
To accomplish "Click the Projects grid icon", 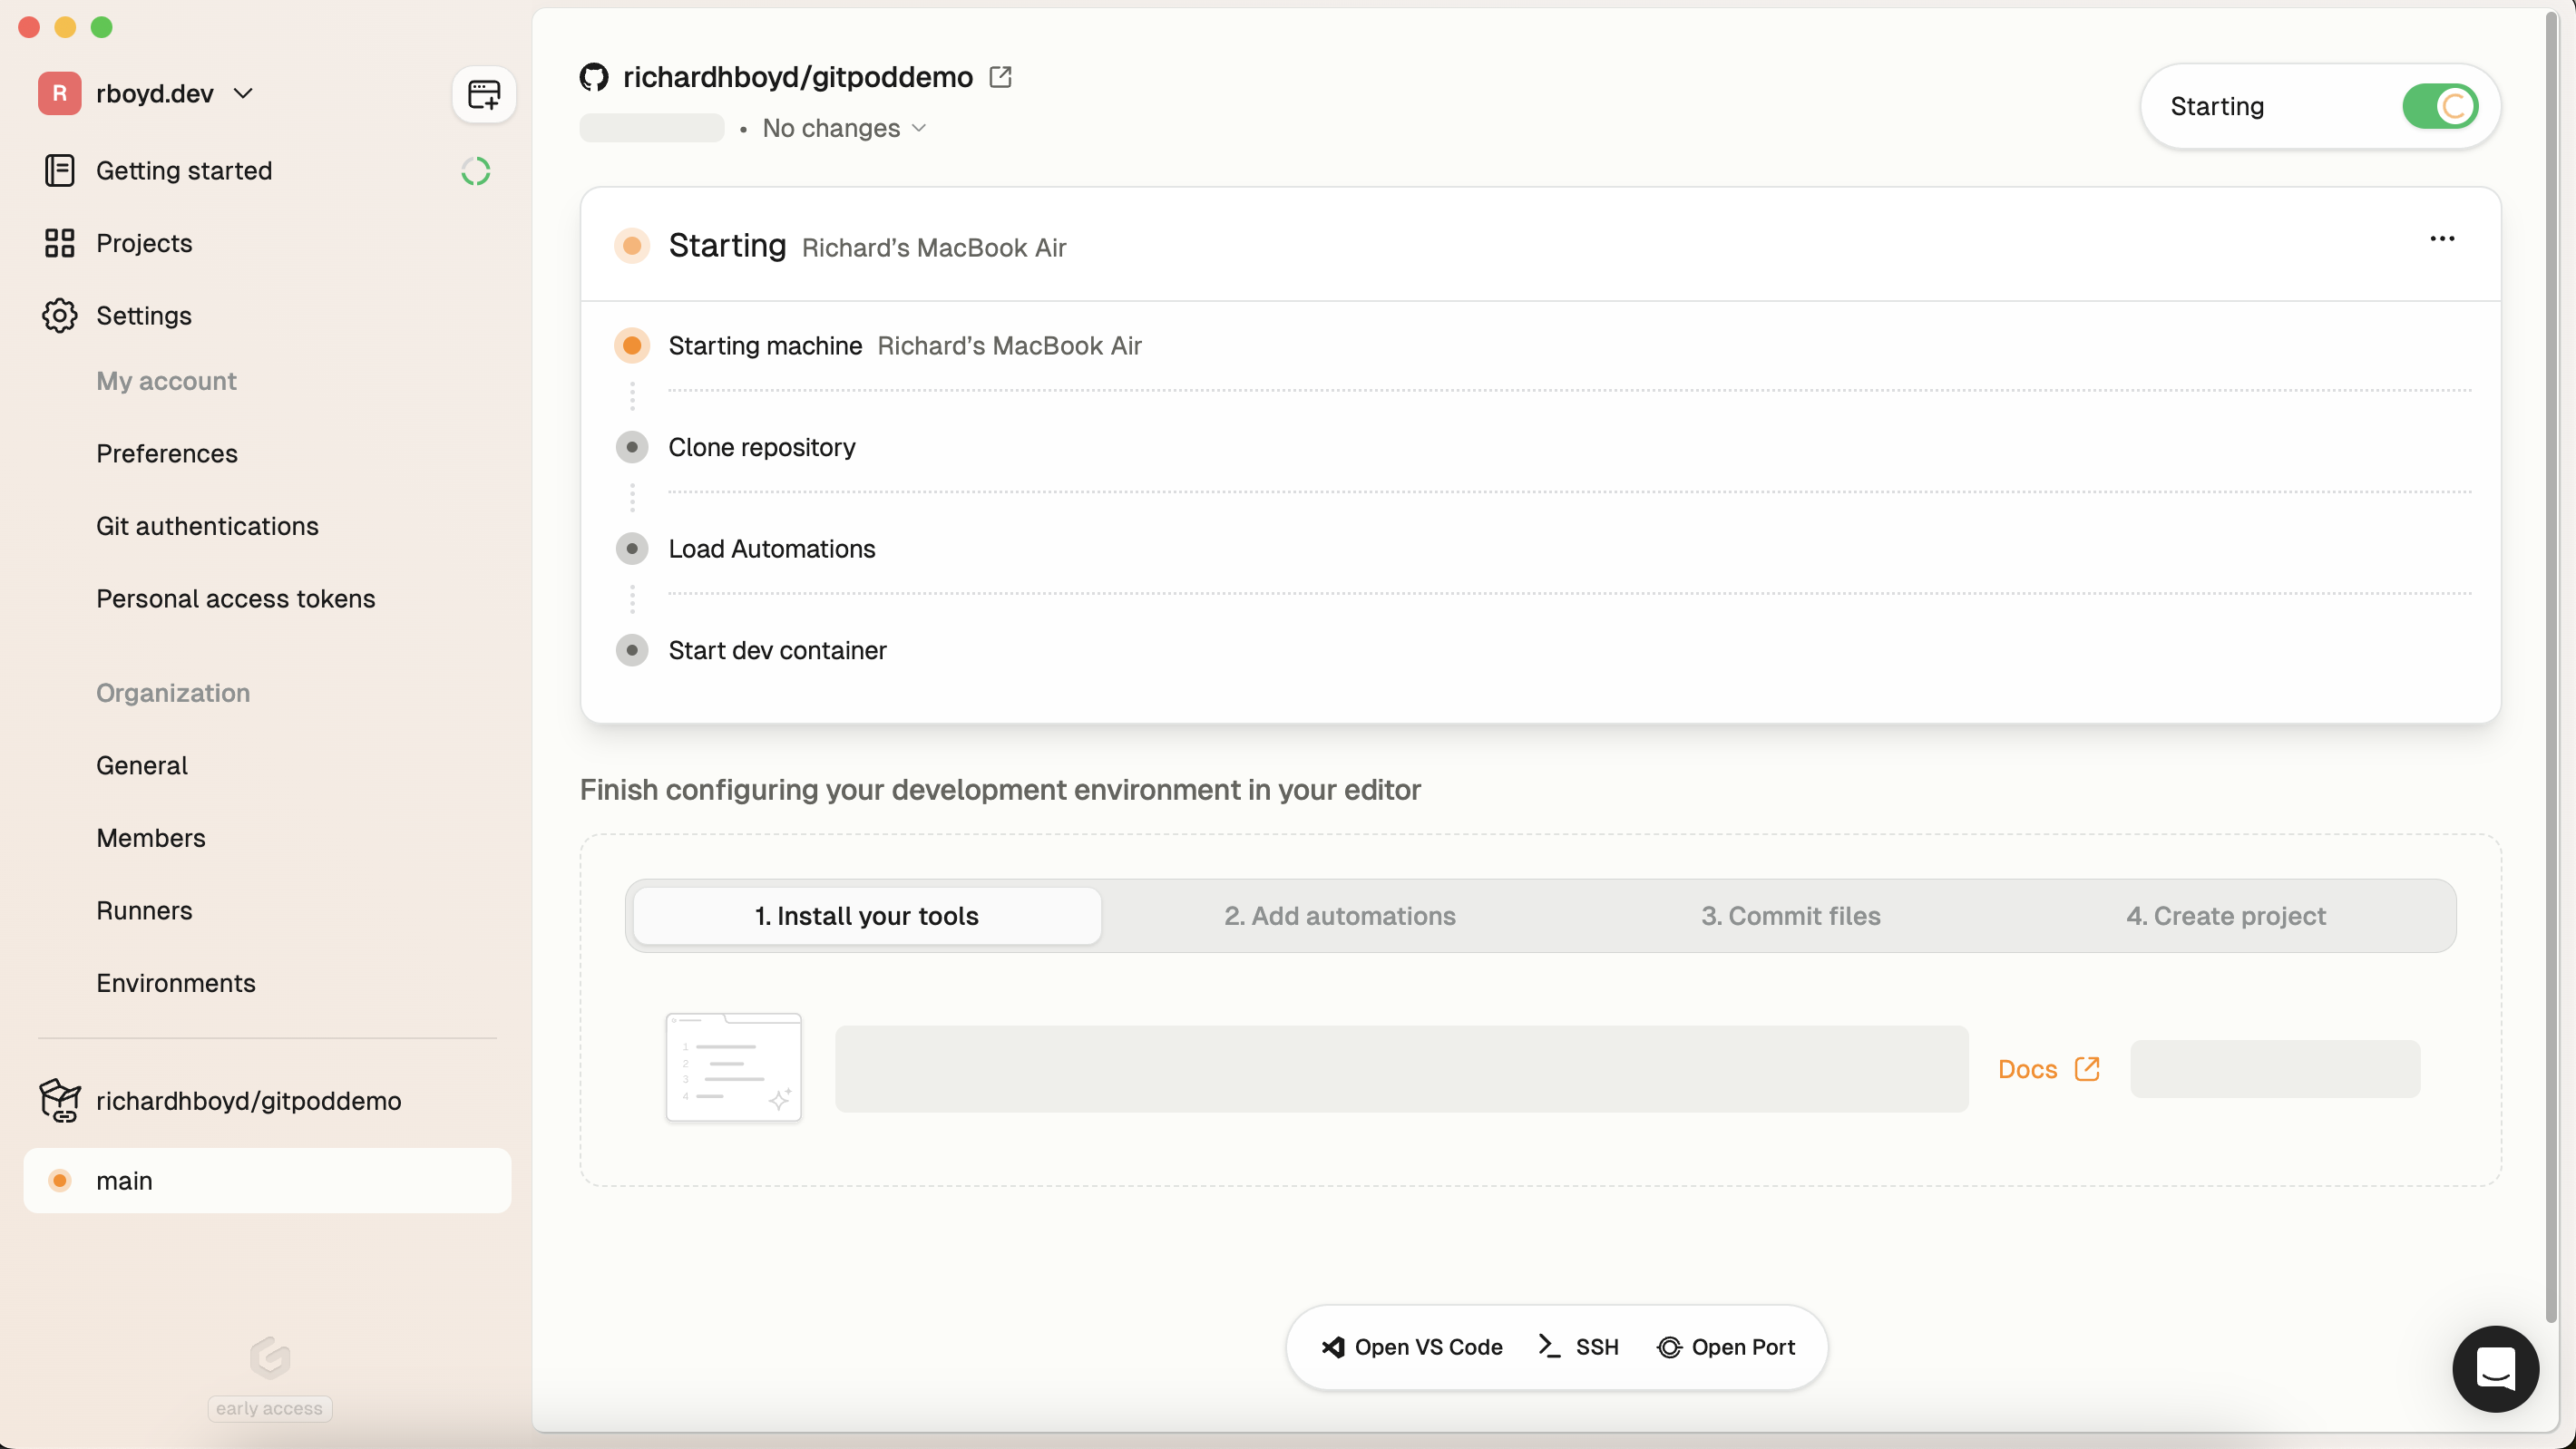I will pos(59,243).
